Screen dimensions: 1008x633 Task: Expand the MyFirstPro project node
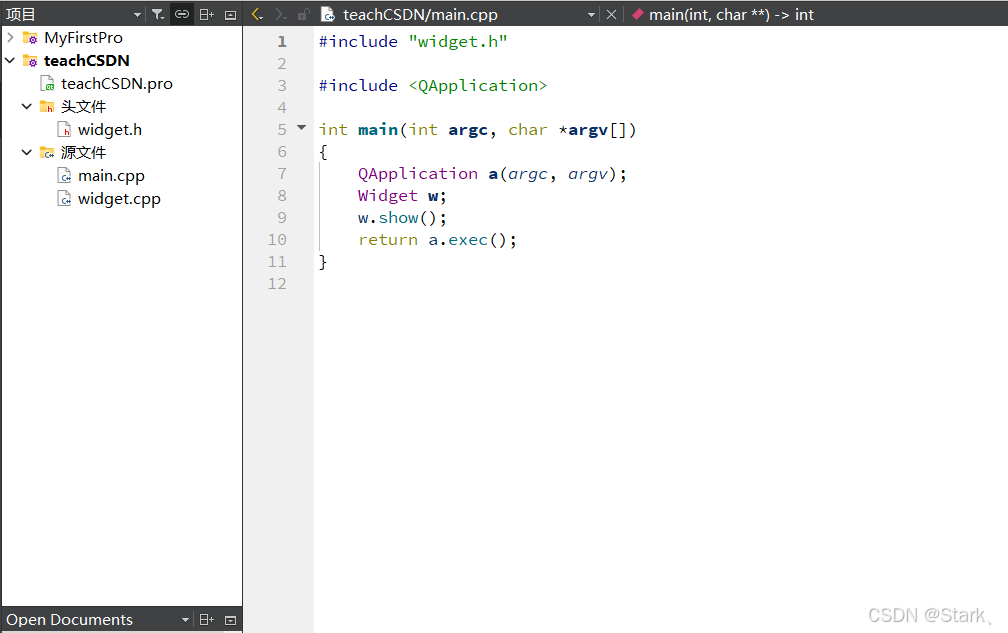pyautogui.click(x=10, y=37)
